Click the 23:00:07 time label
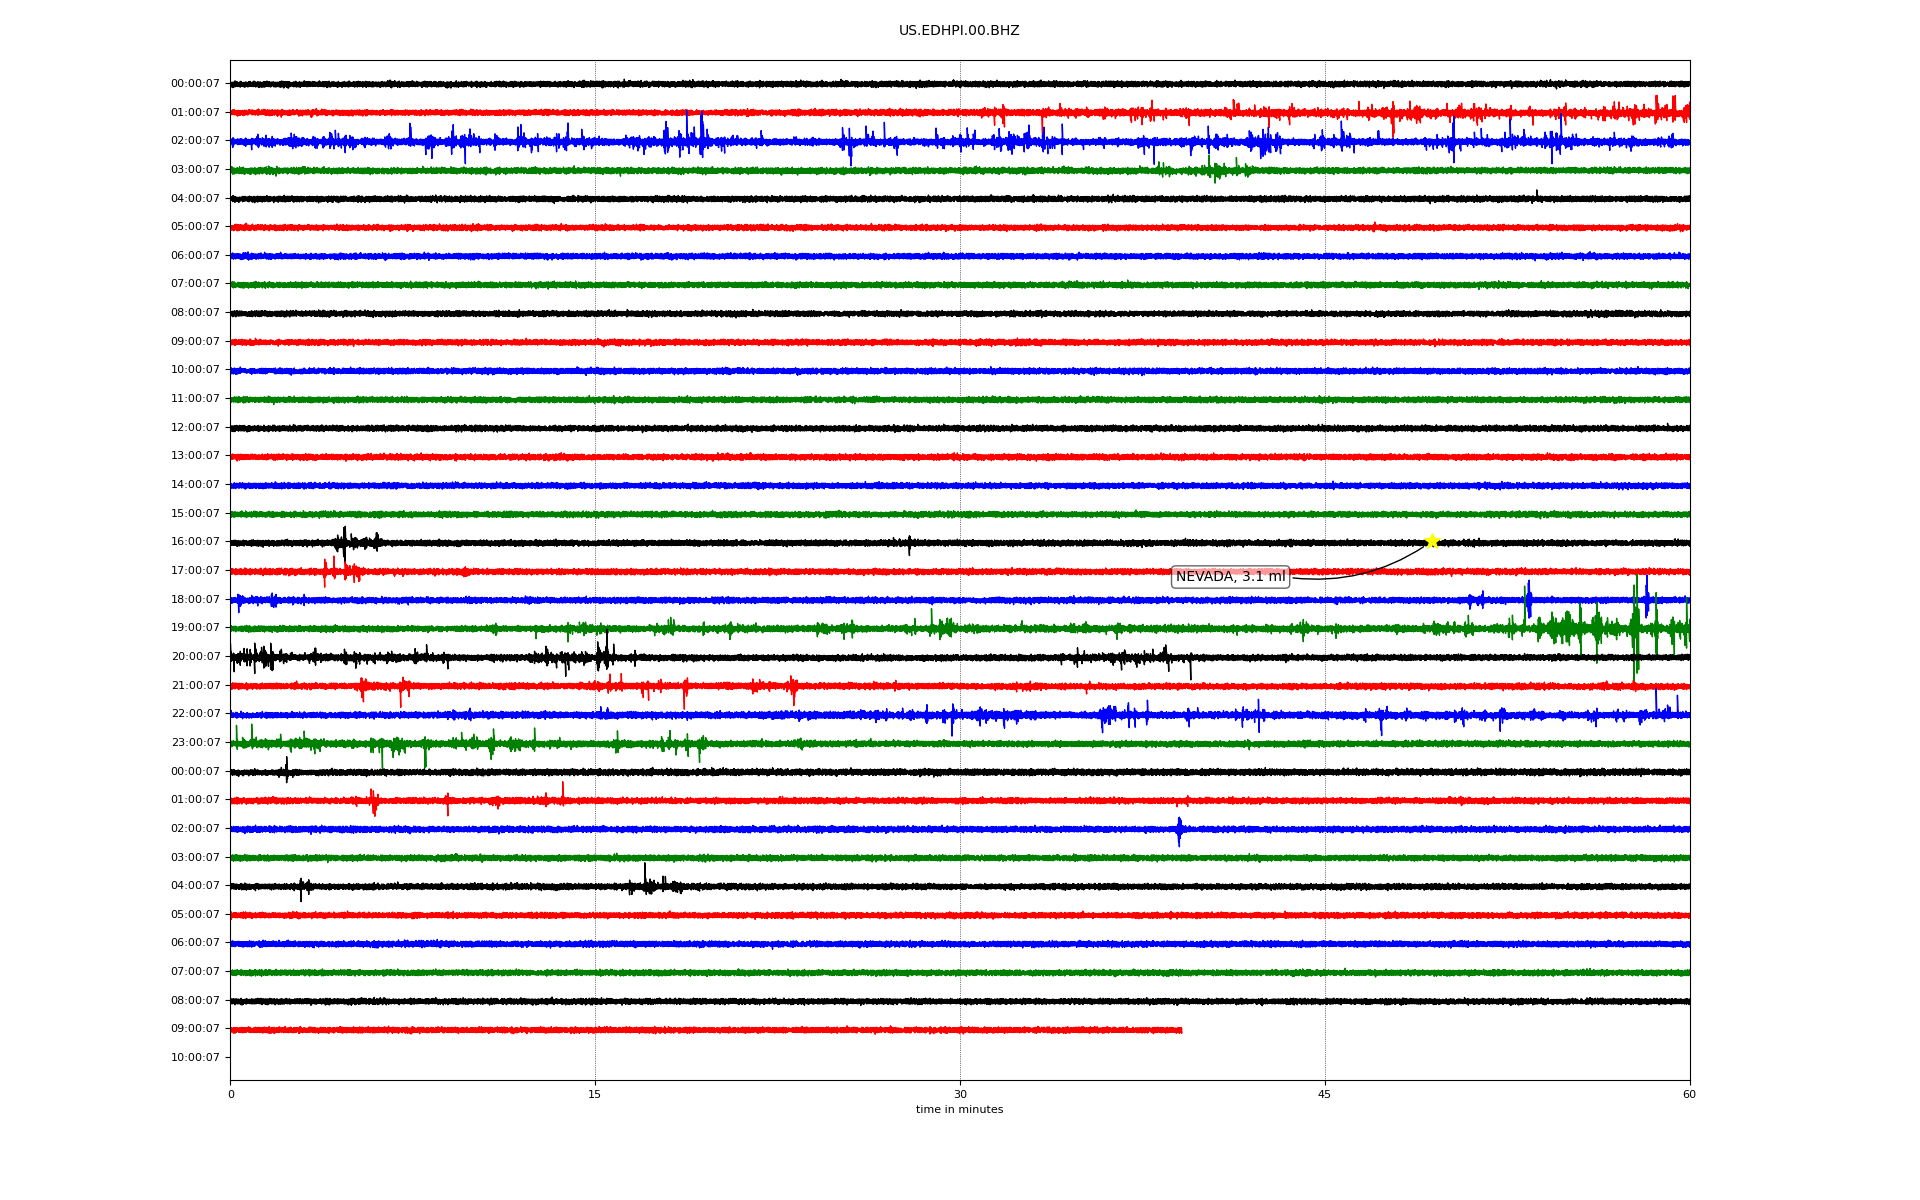Viewport: 1920px width, 1200px height. pyautogui.click(x=195, y=743)
